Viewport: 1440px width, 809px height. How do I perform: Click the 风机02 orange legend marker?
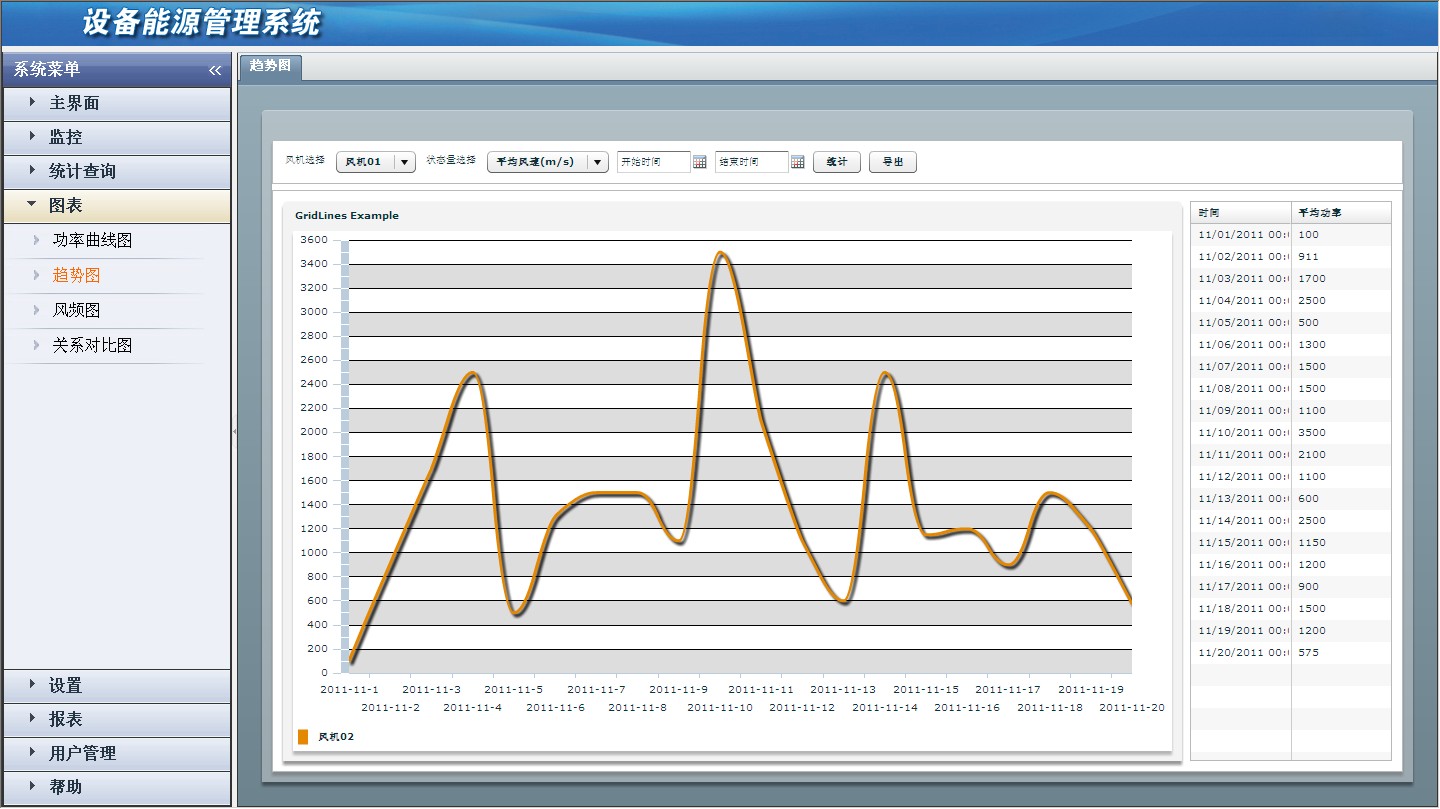(303, 737)
